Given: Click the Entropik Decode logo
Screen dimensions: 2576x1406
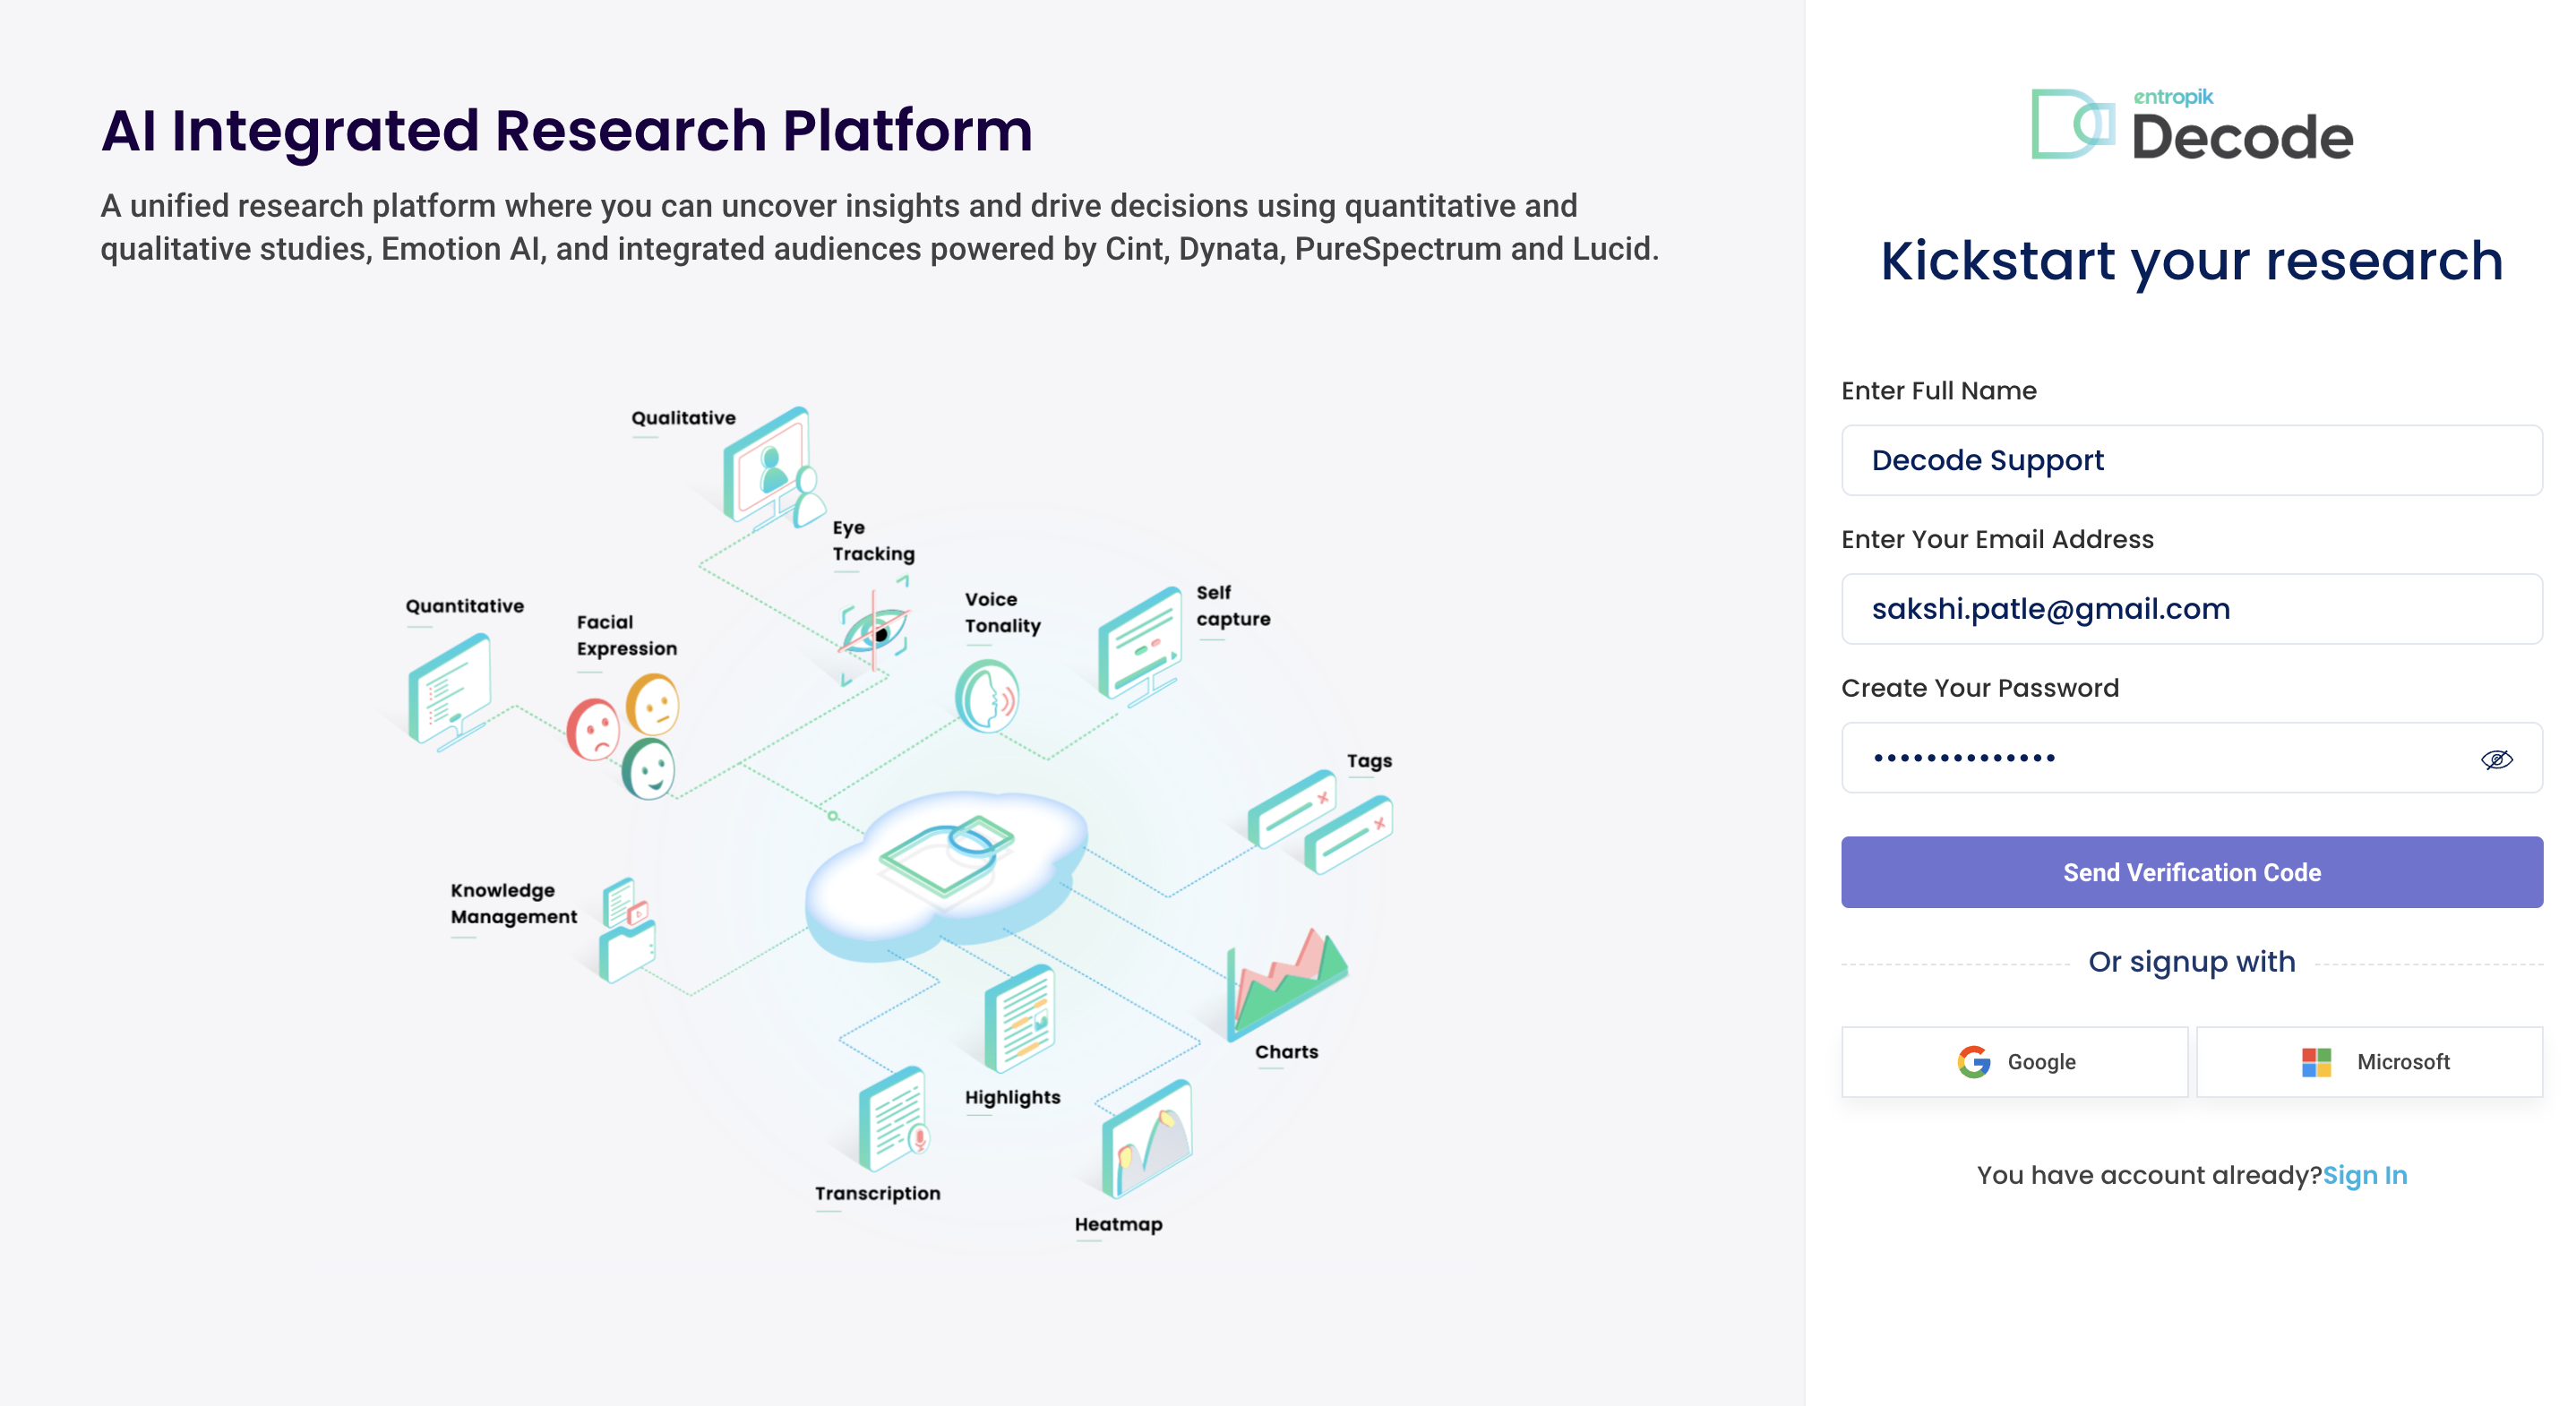Looking at the screenshot, I should [x=2191, y=125].
